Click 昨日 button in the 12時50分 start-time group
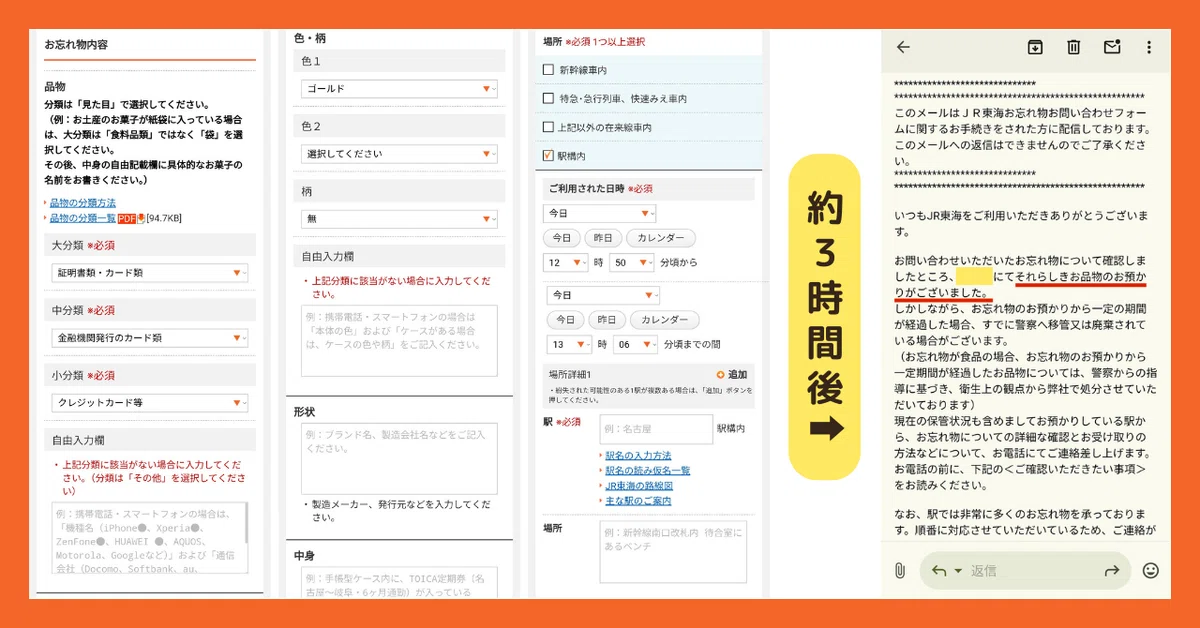 click(x=603, y=238)
